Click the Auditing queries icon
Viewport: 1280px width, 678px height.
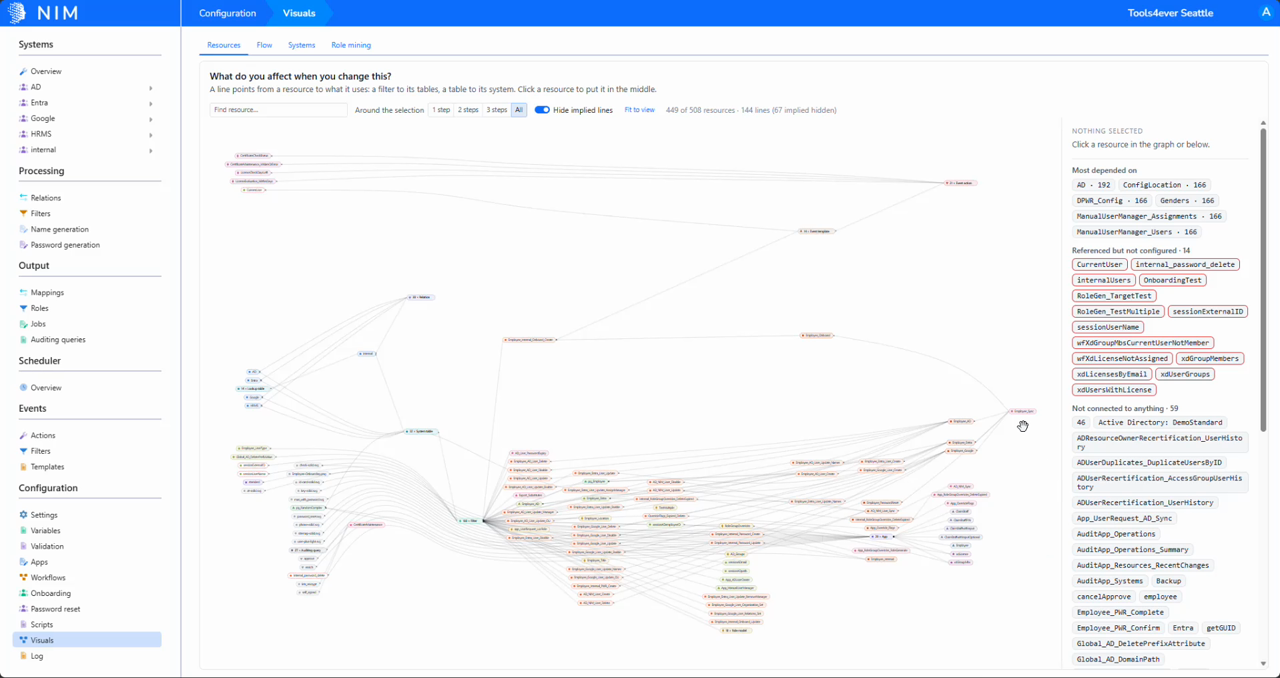(23, 340)
